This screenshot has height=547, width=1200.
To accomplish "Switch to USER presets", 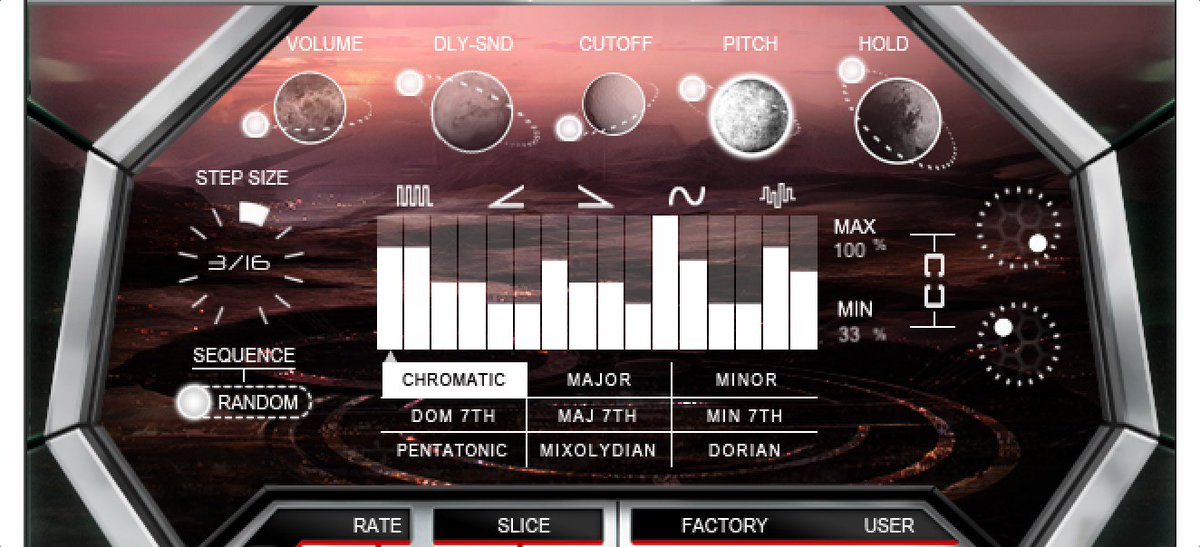I will [888, 526].
